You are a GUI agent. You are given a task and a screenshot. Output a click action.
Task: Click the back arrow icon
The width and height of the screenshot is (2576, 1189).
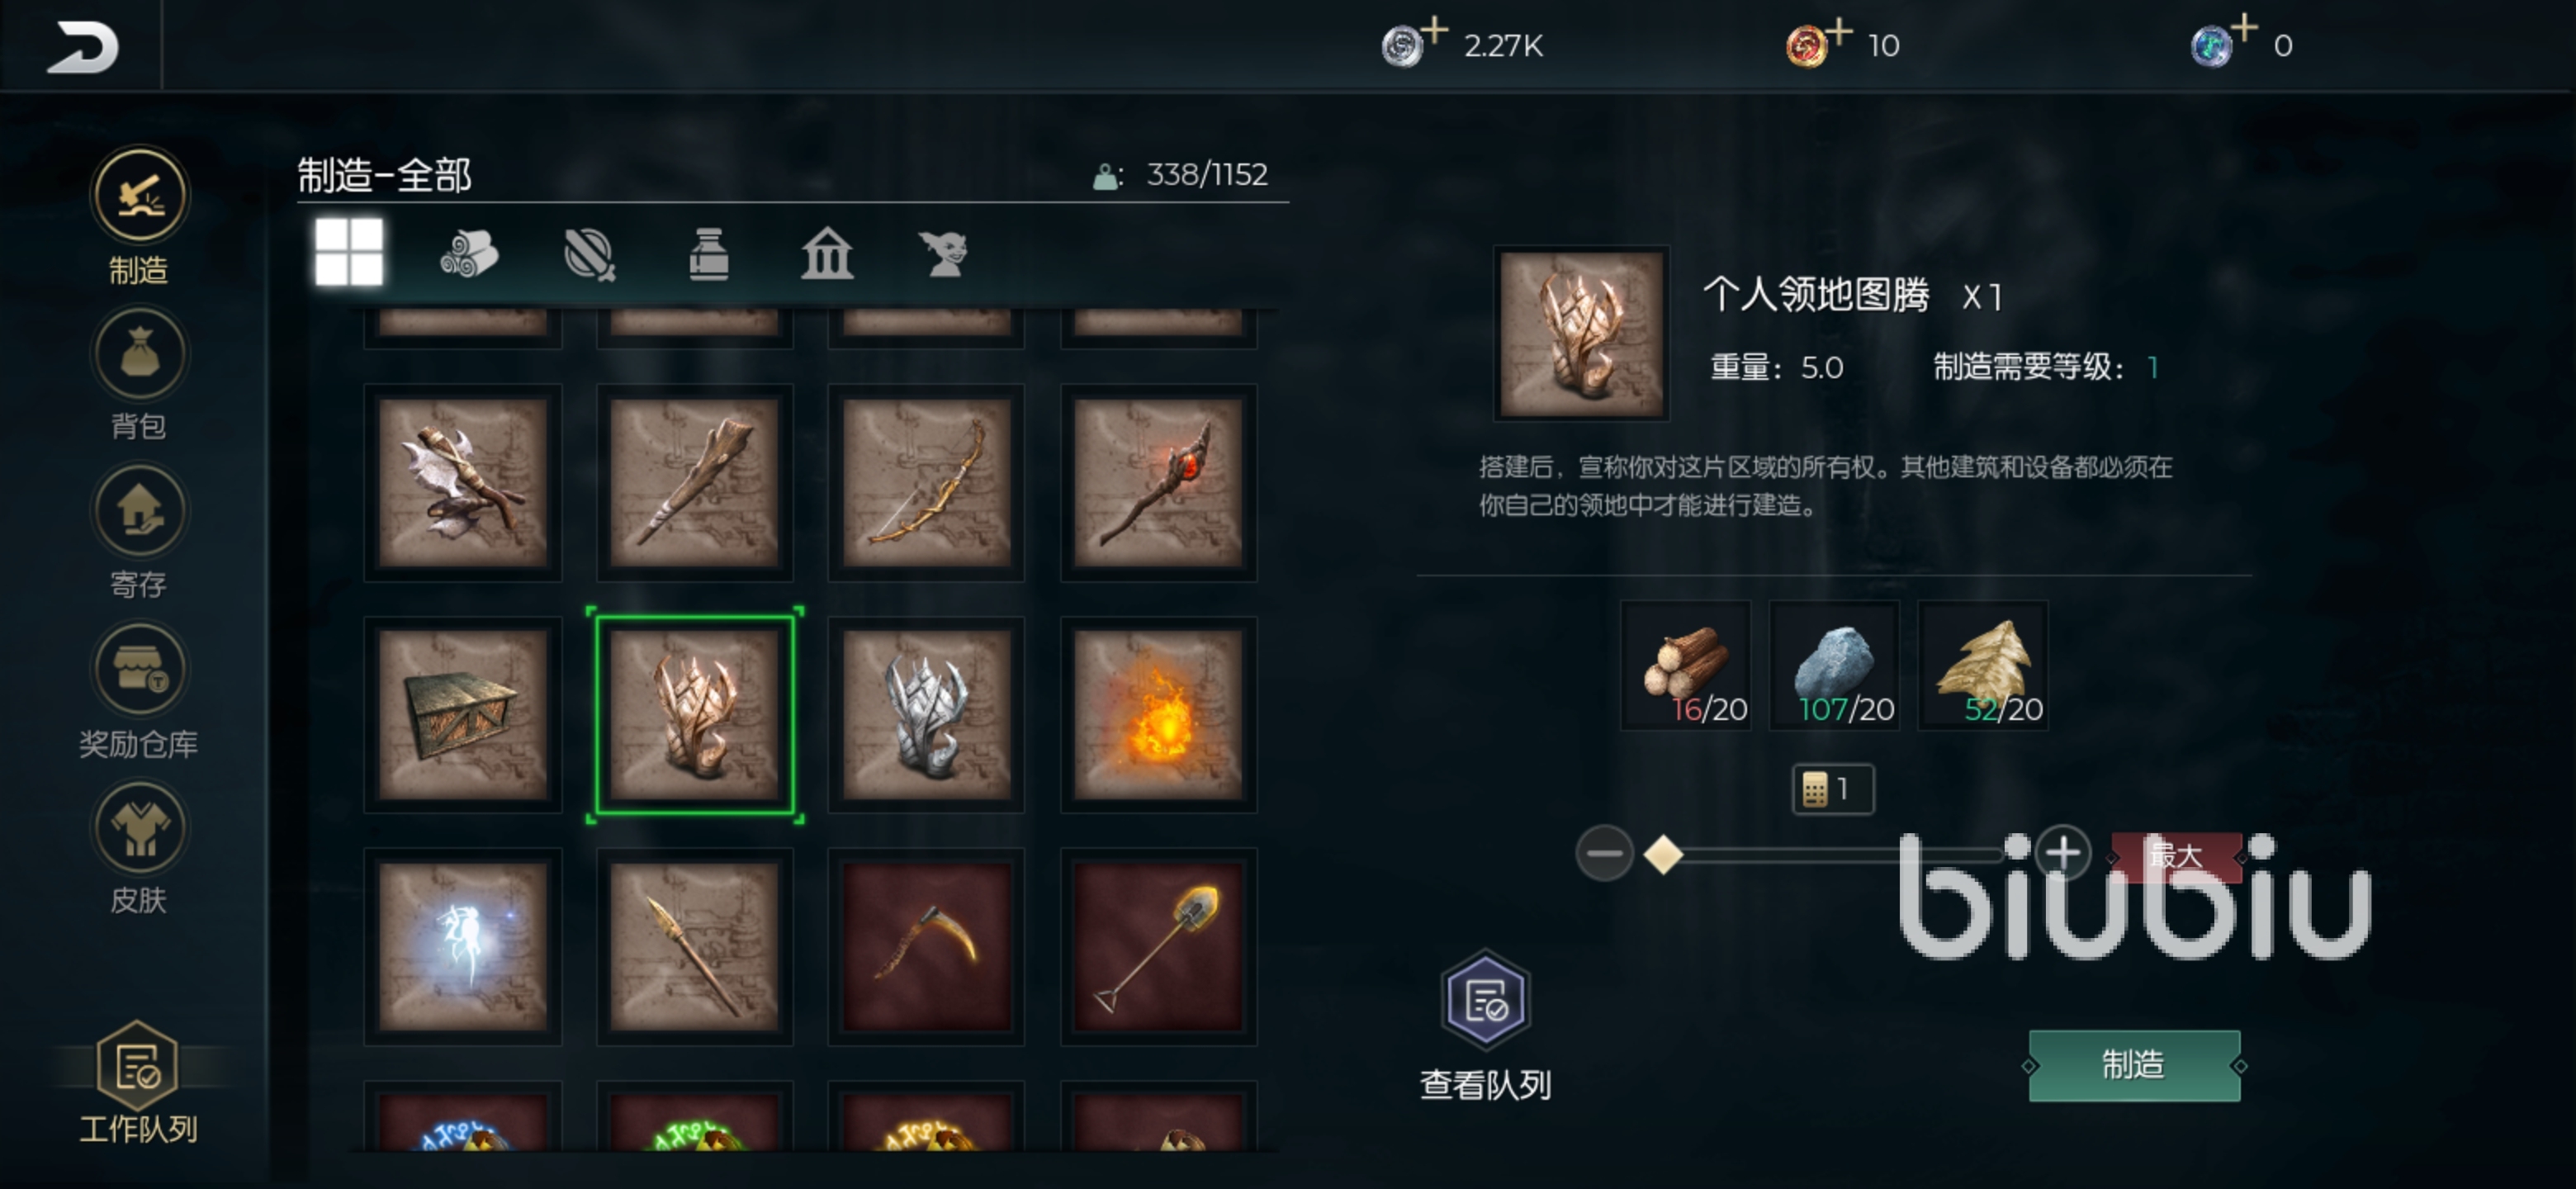coord(82,47)
